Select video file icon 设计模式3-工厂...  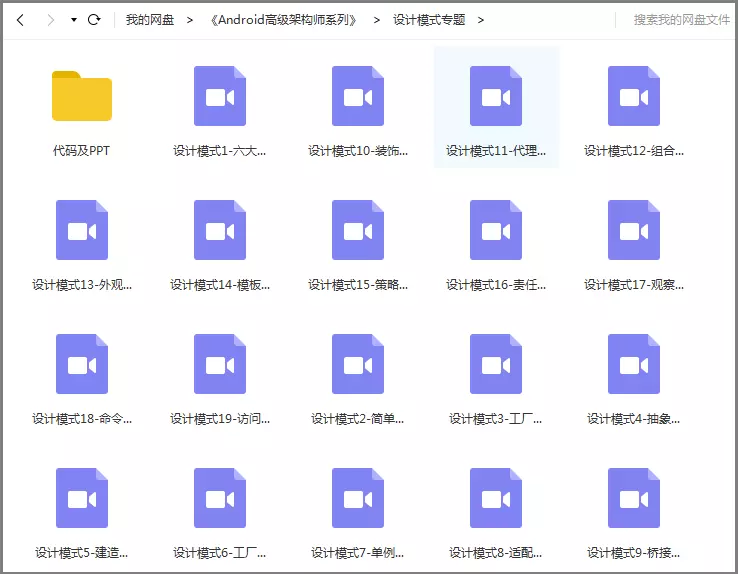496,364
